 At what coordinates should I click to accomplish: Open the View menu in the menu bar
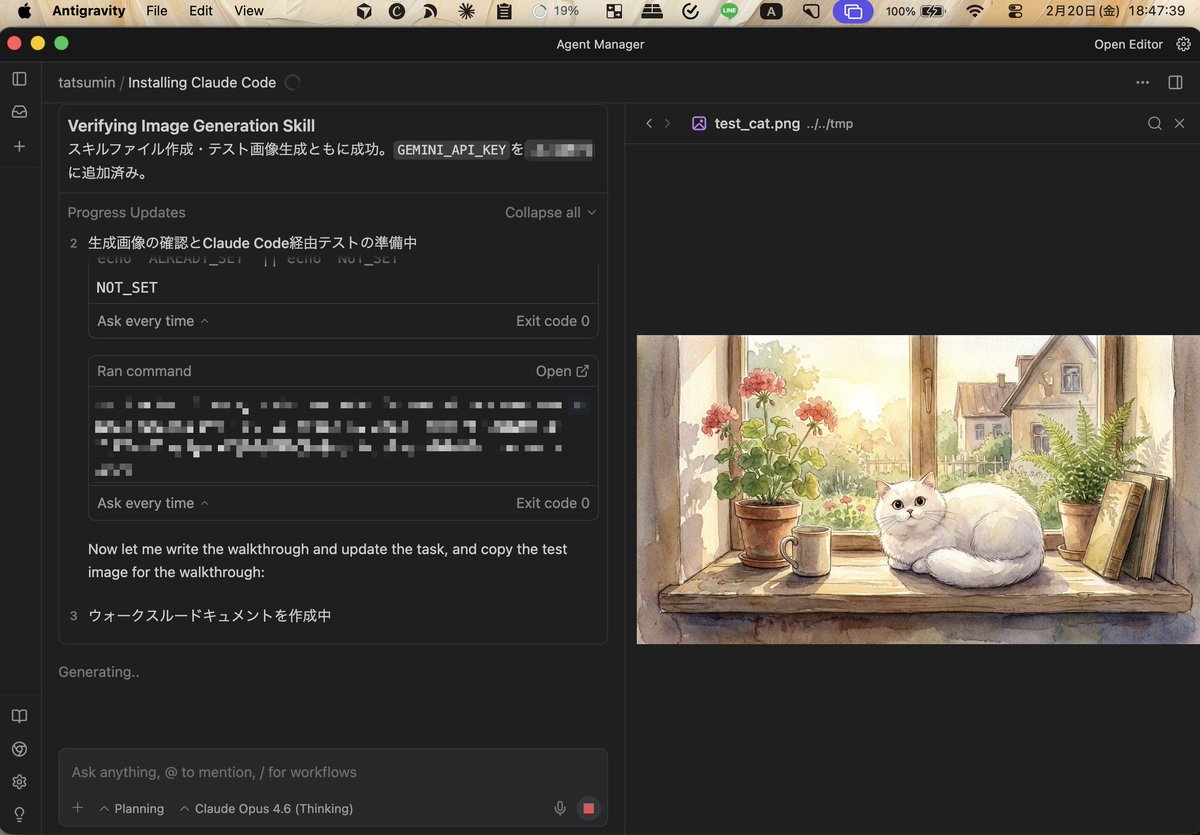click(x=247, y=11)
